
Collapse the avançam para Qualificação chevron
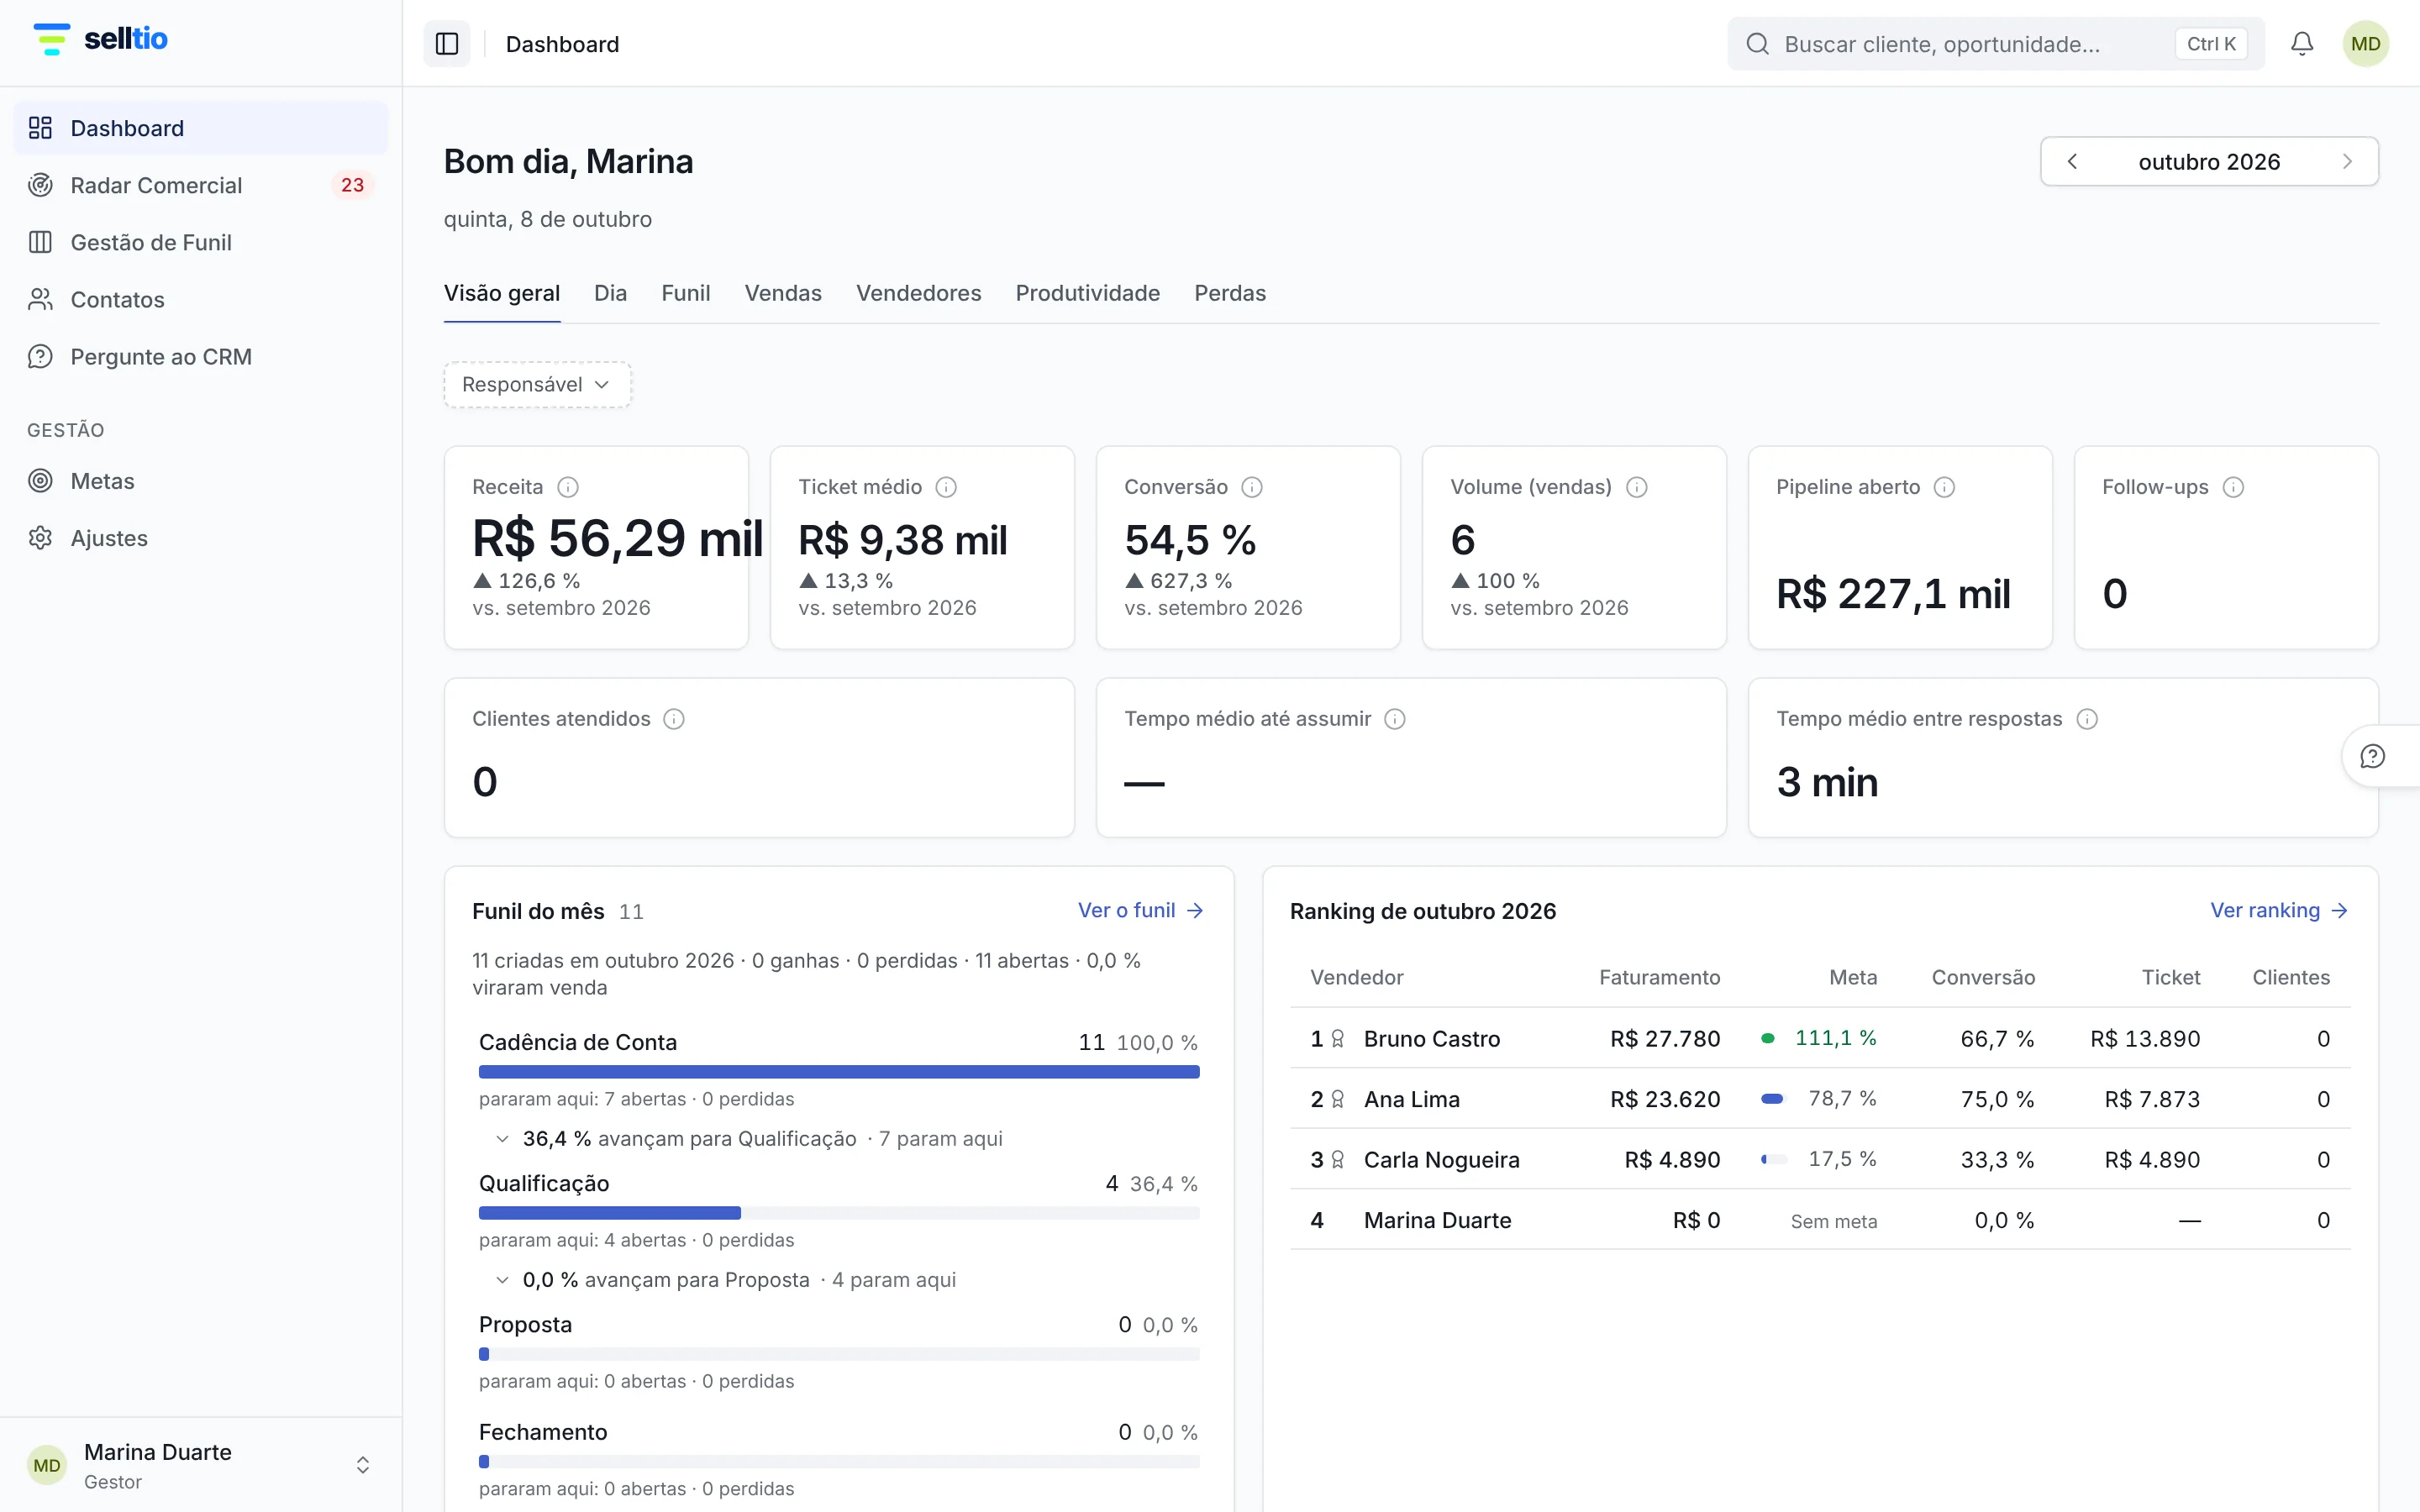[502, 1139]
